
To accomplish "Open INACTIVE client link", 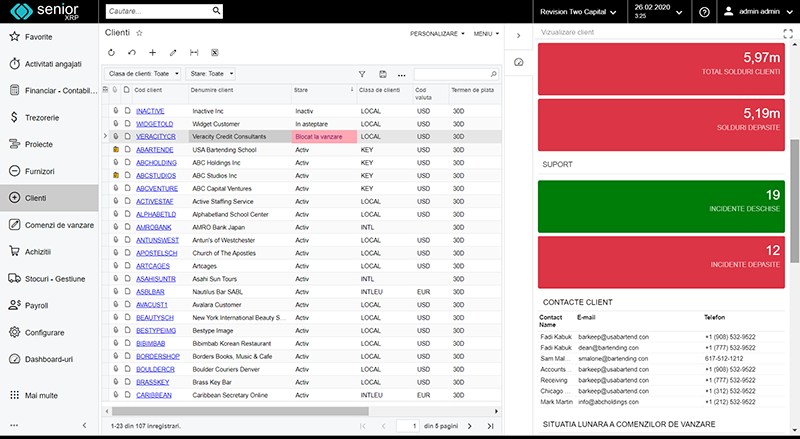I will click(150, 111).
